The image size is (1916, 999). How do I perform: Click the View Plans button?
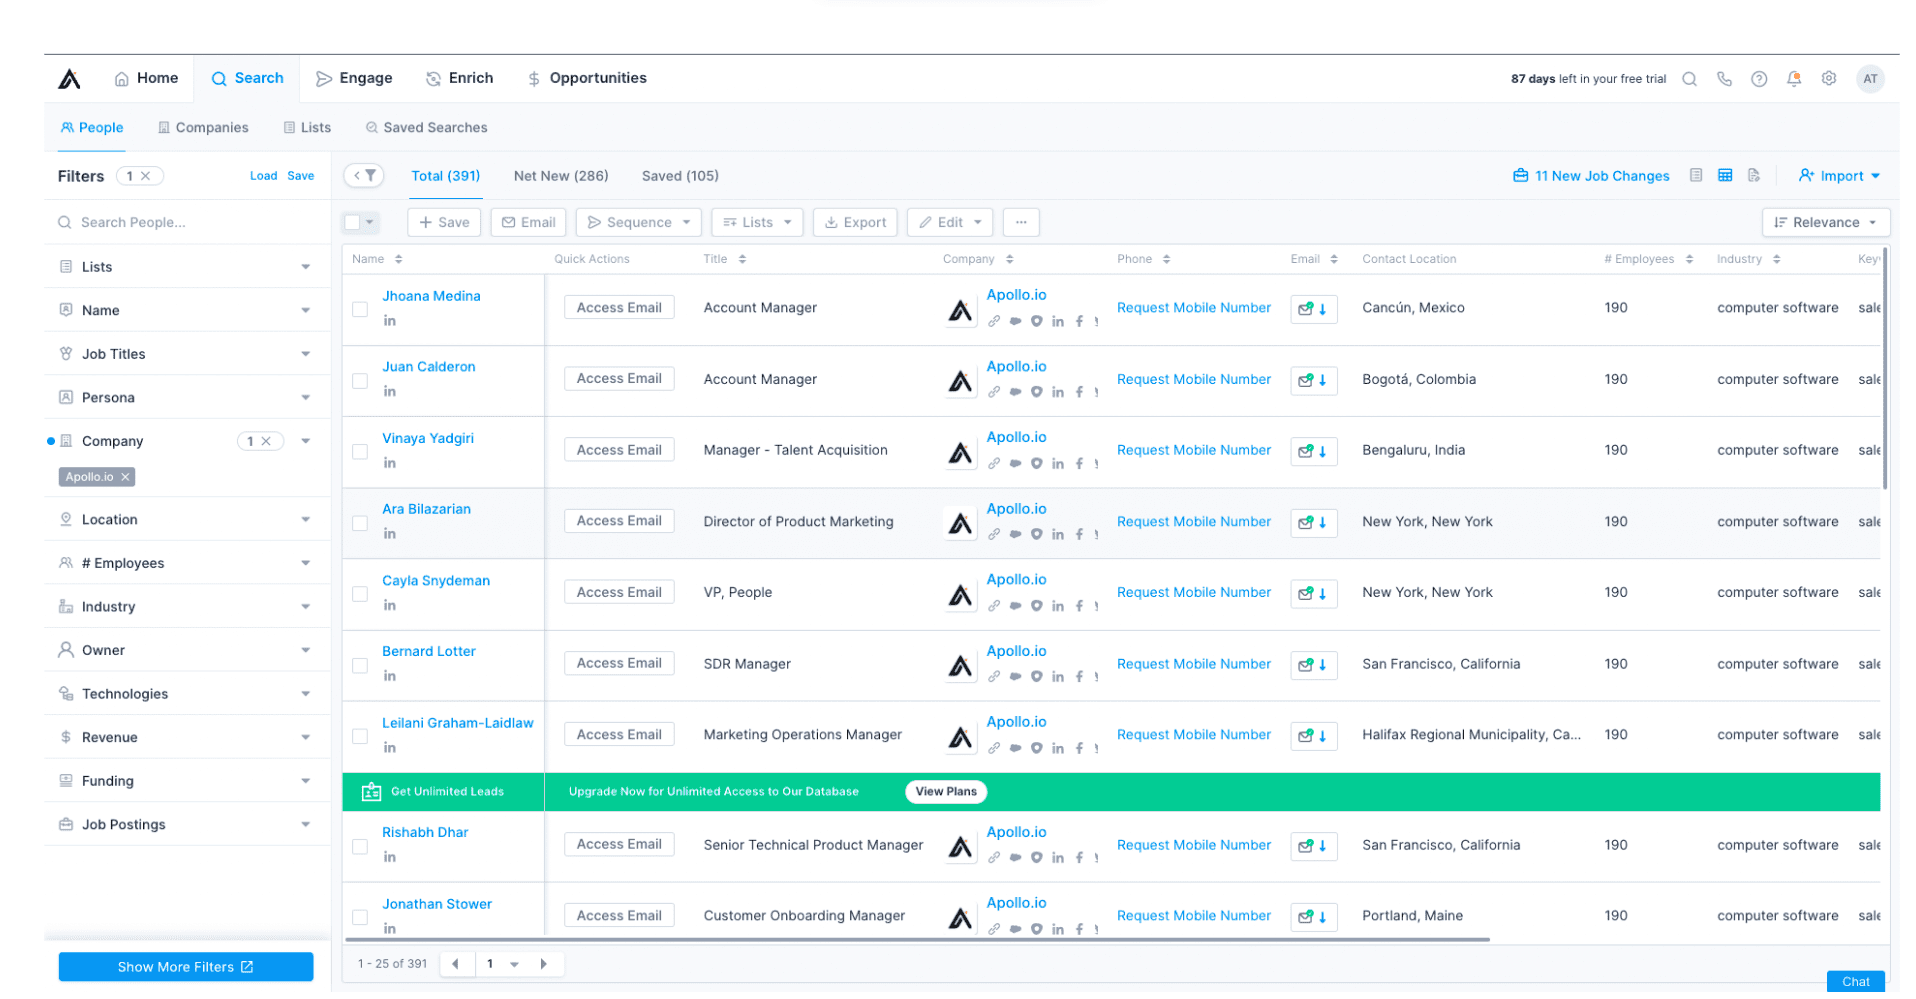click(946, 792)
